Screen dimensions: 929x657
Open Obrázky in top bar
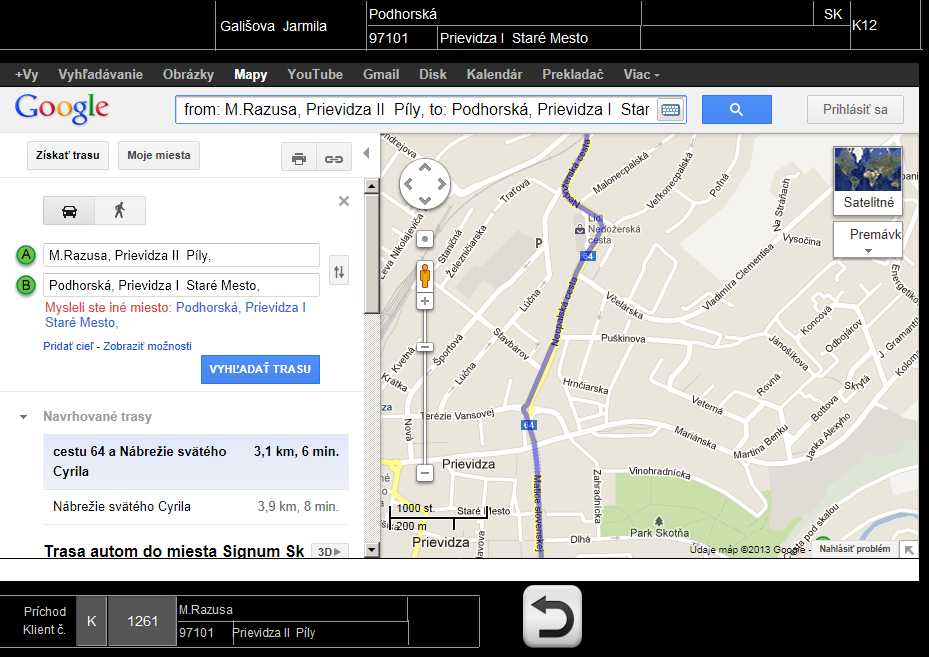tap(188, 75)
